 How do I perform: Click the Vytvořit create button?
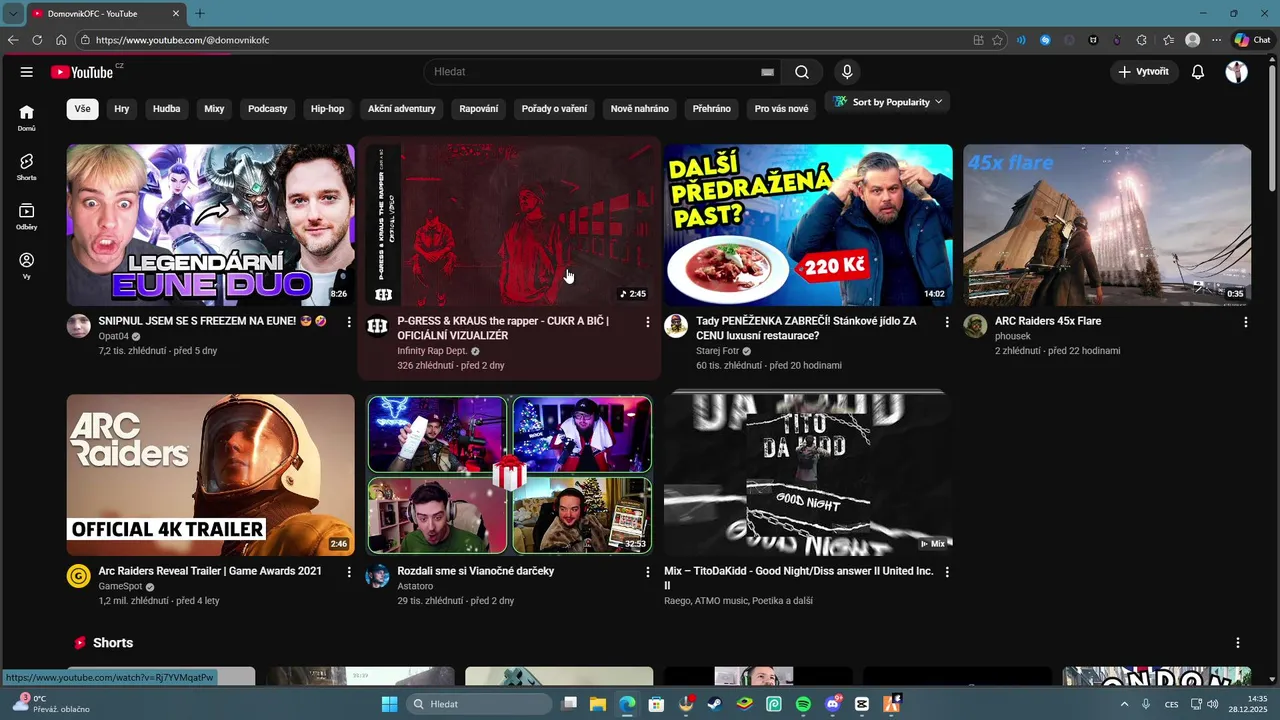tap(1144, 72)
